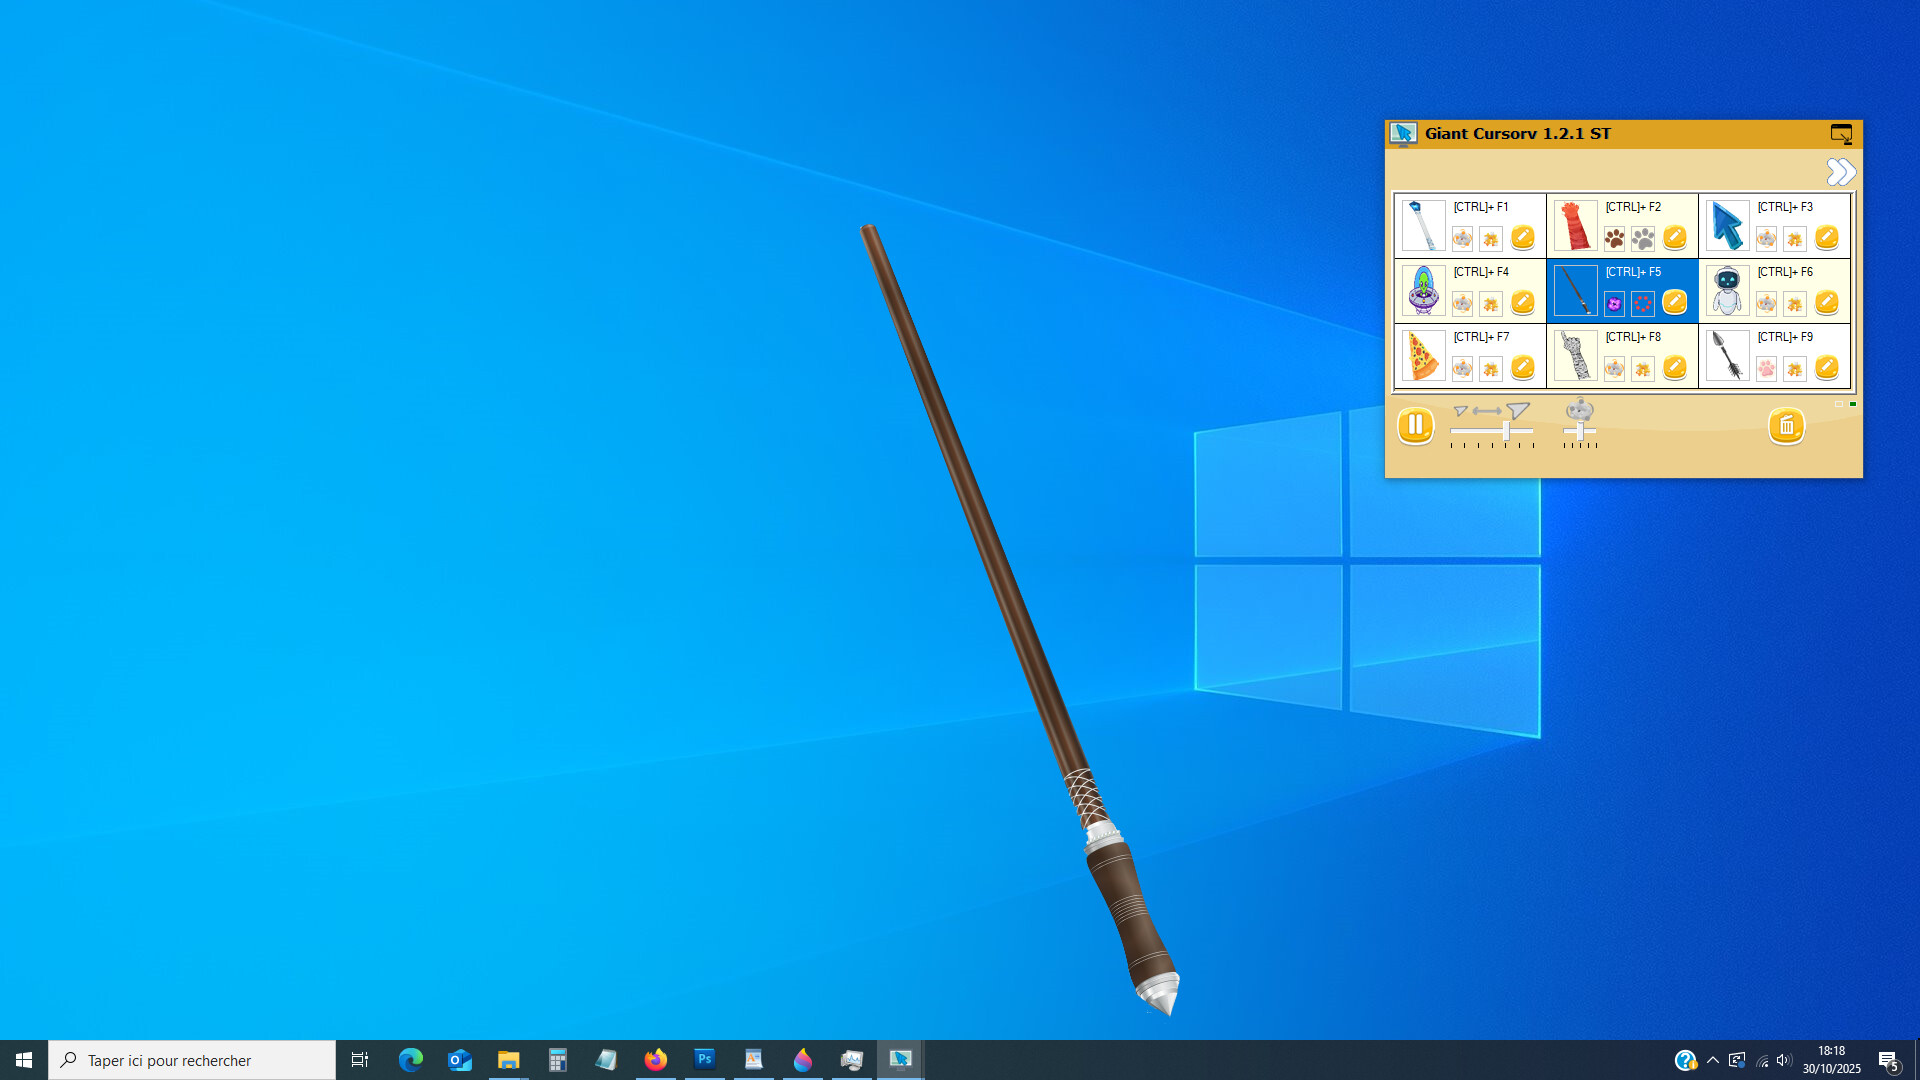The image size is (1920, 1080).
Task: Toggle the pink paw effect in CTRL+F9
Action: tap(1766, 368)
